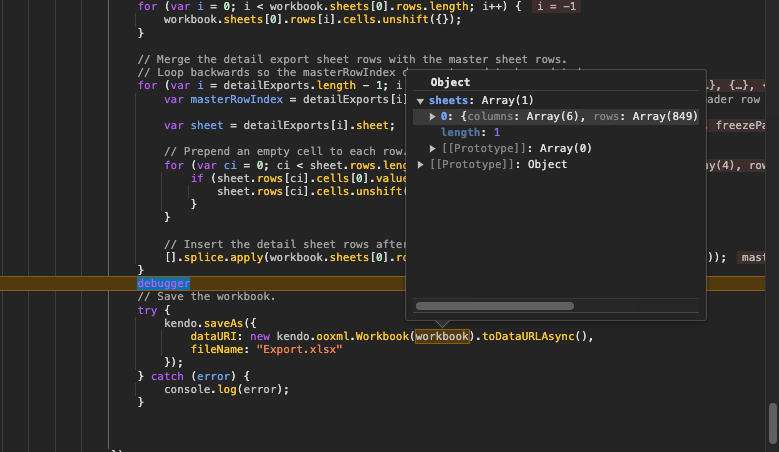Click the "Export.xlsx" string literal

point(299,349)
